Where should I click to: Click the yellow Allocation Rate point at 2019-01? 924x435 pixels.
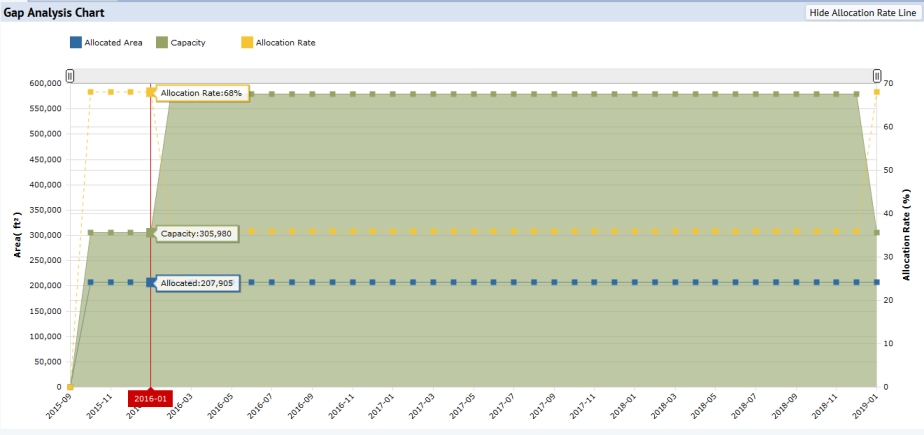[877, 92]
